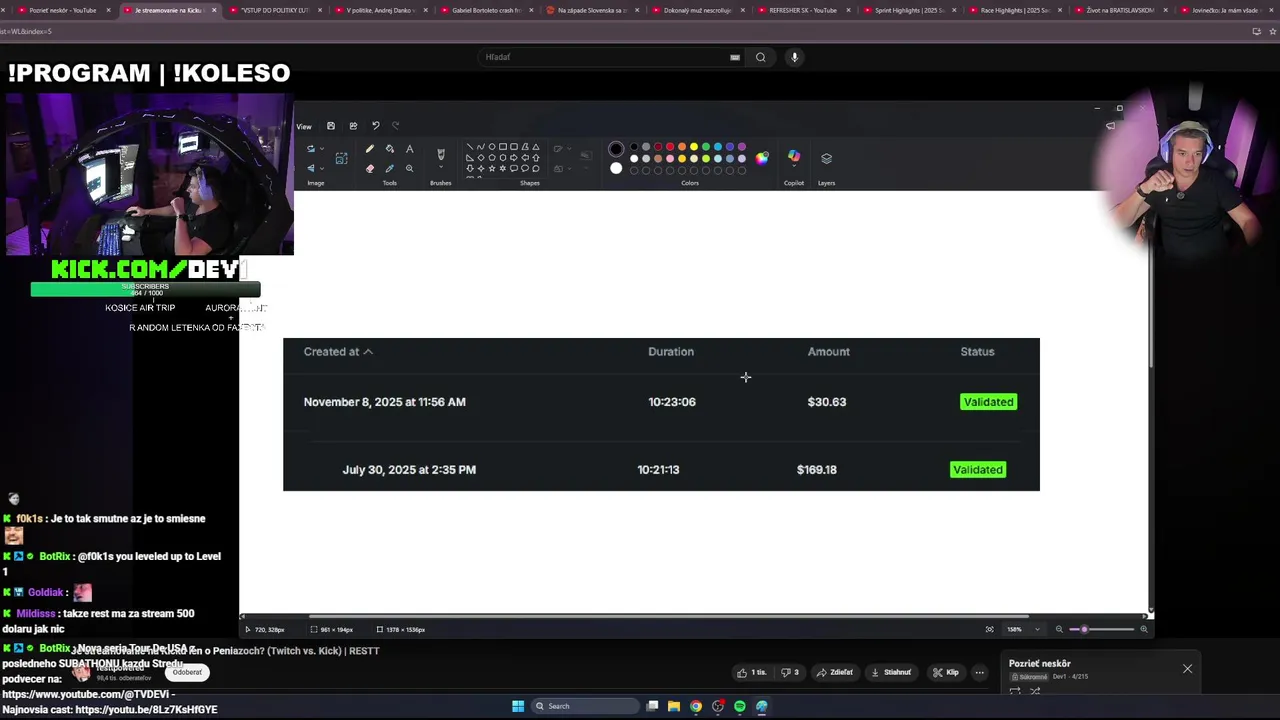Adjust the Paint zoom slider
The height and width of the screenshot is (720, 1280).
pyautogui.click(x=1084, y=629)
